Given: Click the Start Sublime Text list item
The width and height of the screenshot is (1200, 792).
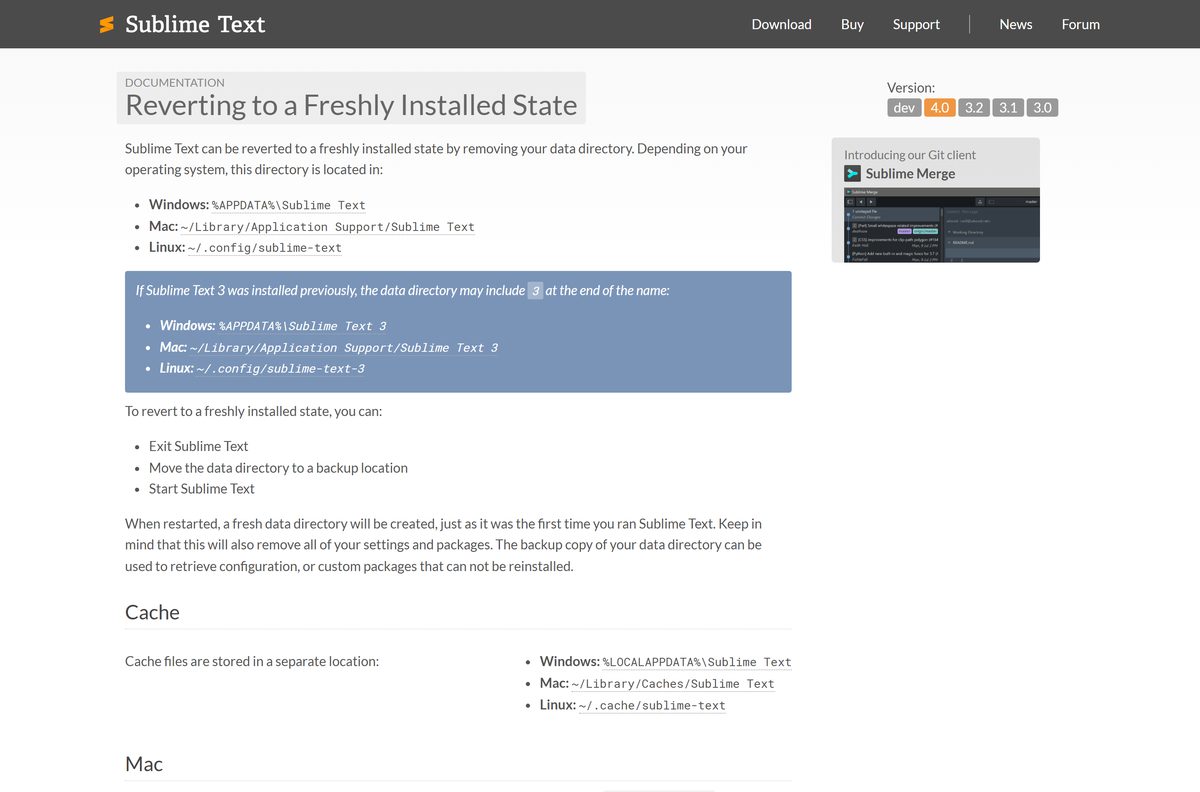Looking at the screenshot, I should [x=202, y=488].
